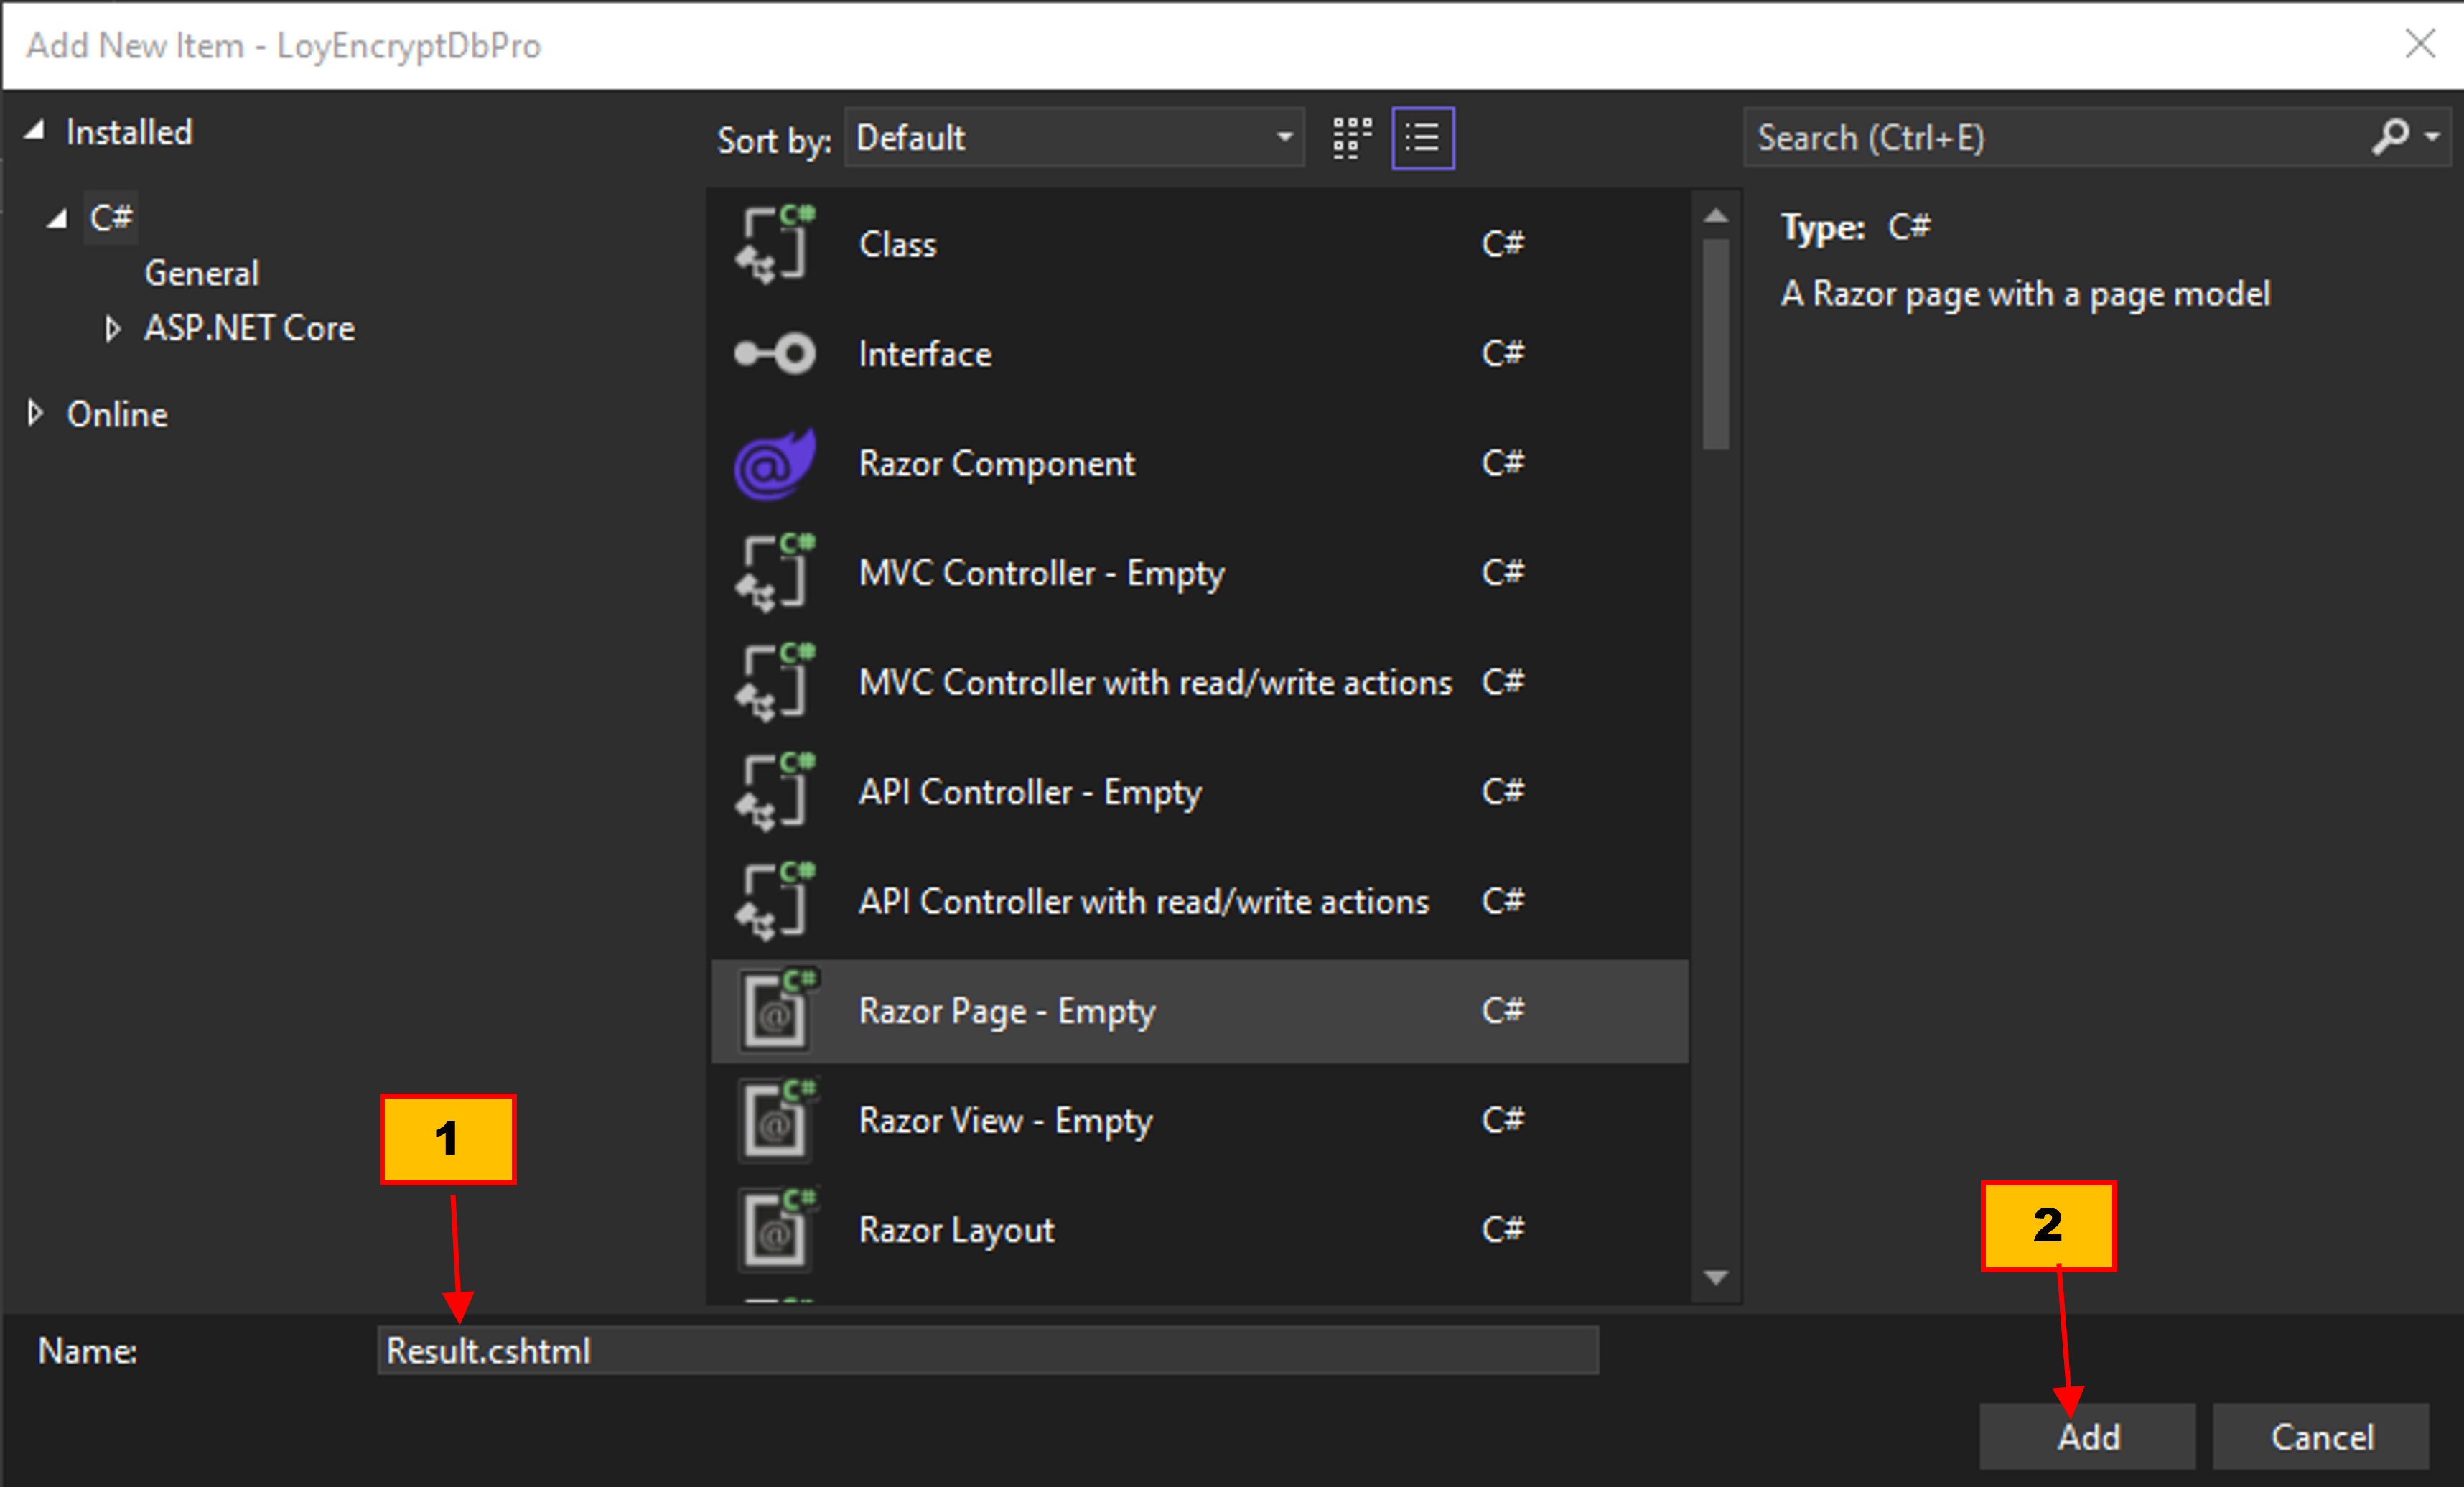
Task: Switch to small icons grid view
Action: point(1351,138)
